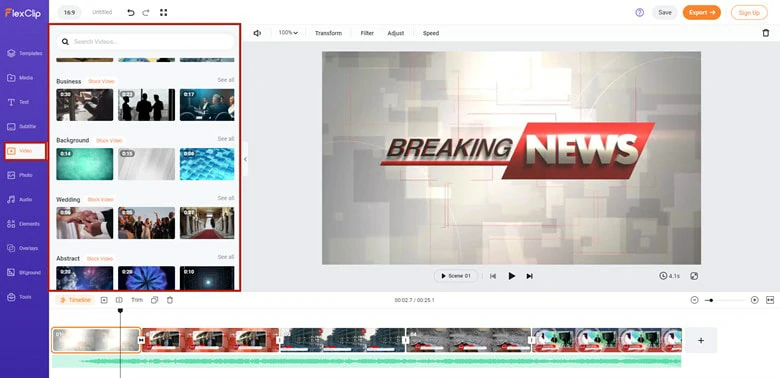
Task: Open the 16:9 aspect ratio selector
Action: (x=69, y=12)
